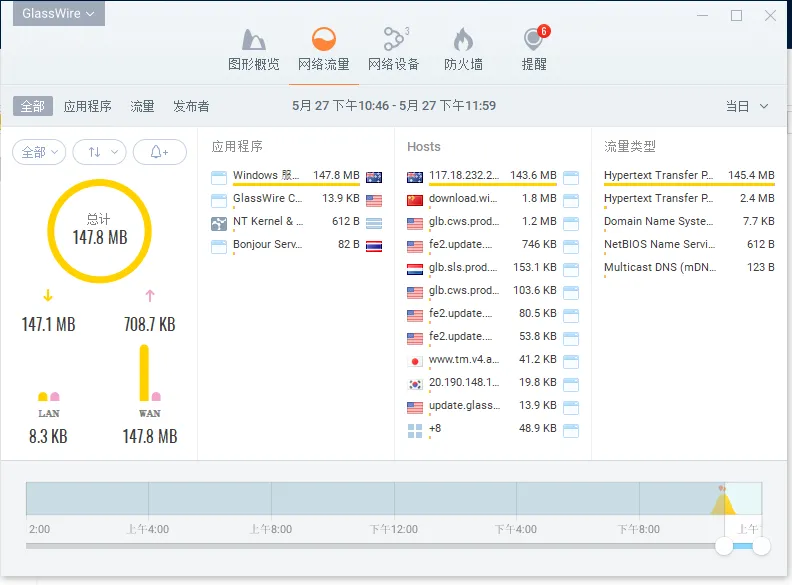Open the up/down traffic direction dropdown
This screenshot has width=792, height=585.
tap(99, 152)
